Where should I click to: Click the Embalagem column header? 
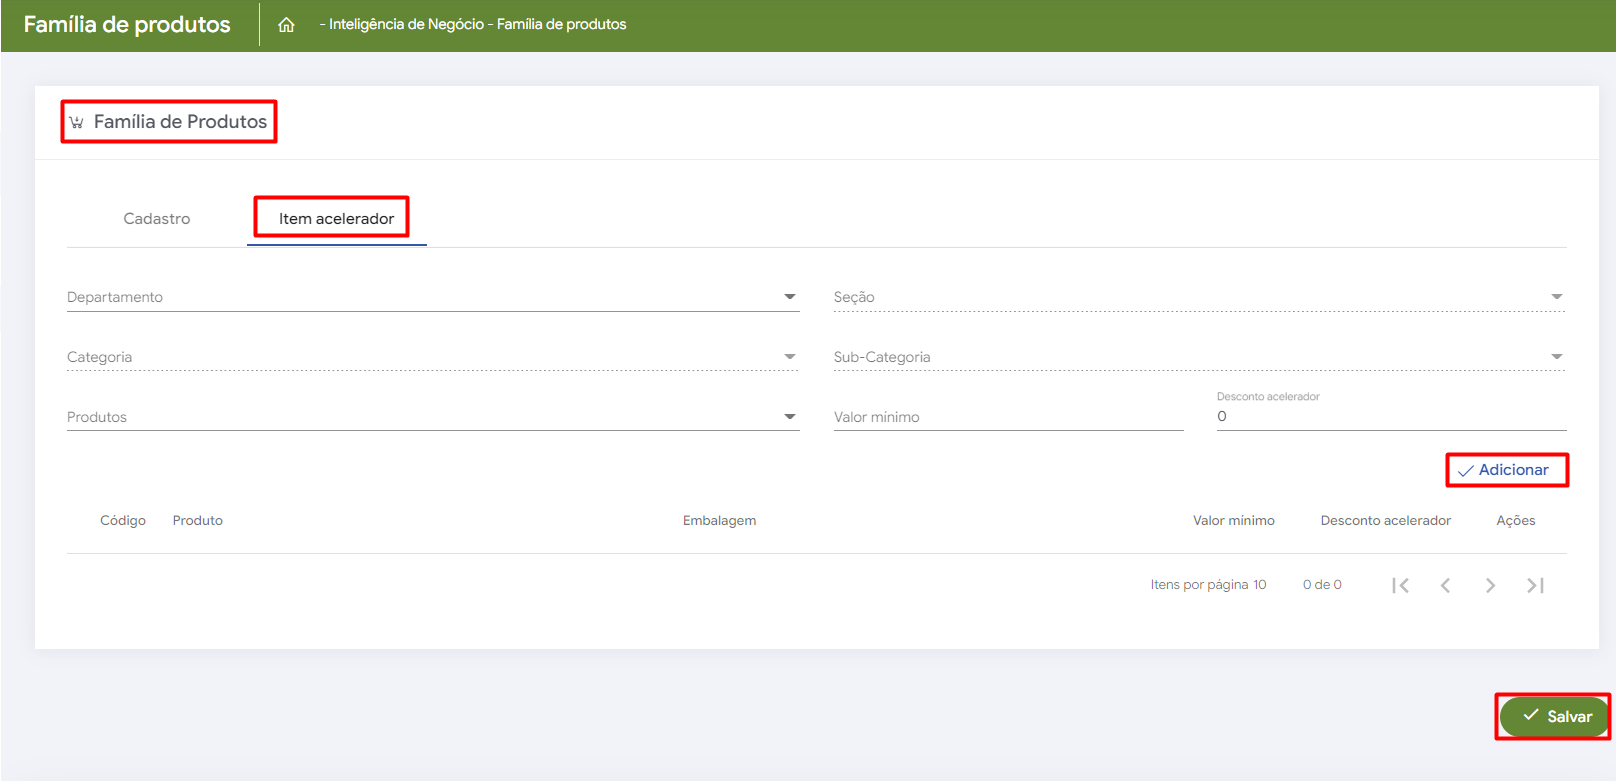point(719,521)
